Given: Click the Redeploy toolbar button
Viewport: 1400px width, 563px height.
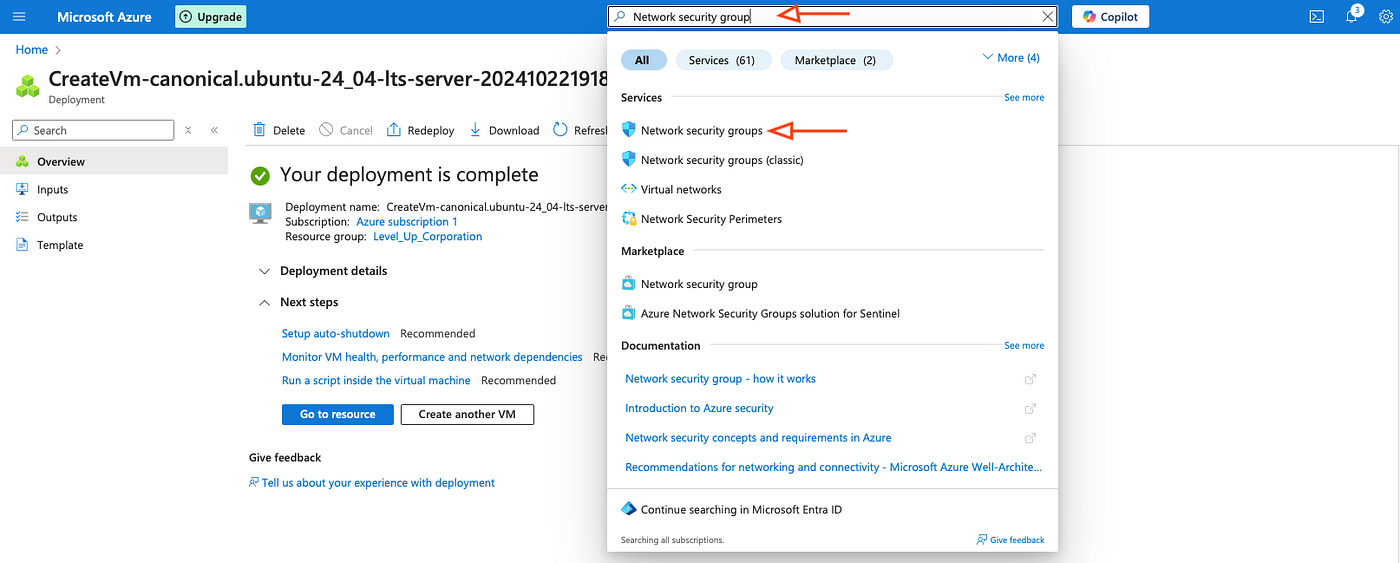Looking at the screenshot, I should [x=420, y=130].
